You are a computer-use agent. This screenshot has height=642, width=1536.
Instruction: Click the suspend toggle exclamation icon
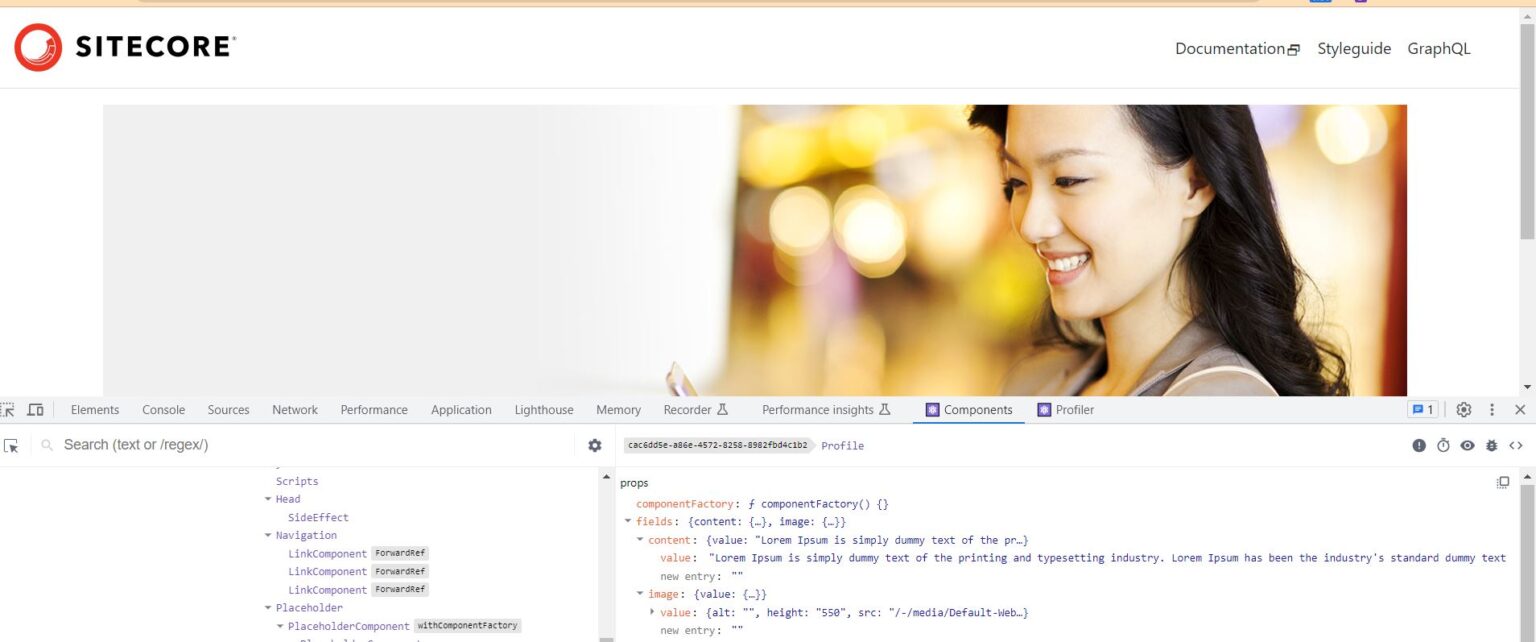1419,445
